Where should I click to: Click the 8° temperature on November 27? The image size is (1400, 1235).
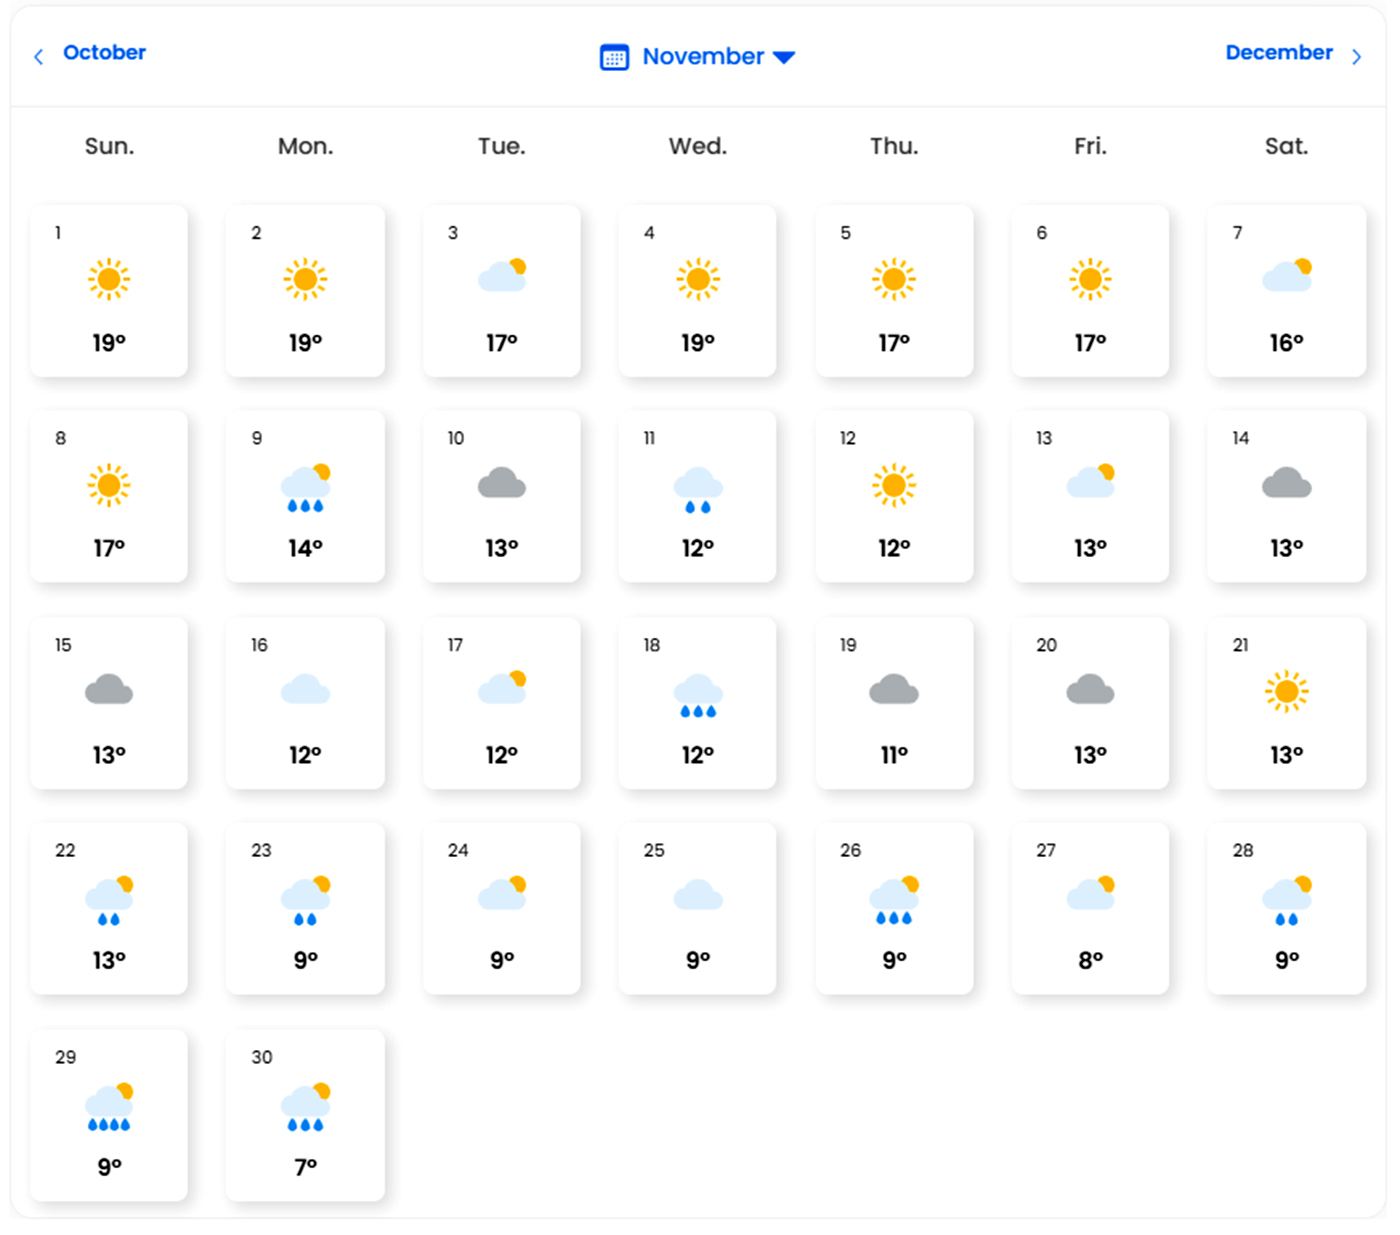[1090, 960]
